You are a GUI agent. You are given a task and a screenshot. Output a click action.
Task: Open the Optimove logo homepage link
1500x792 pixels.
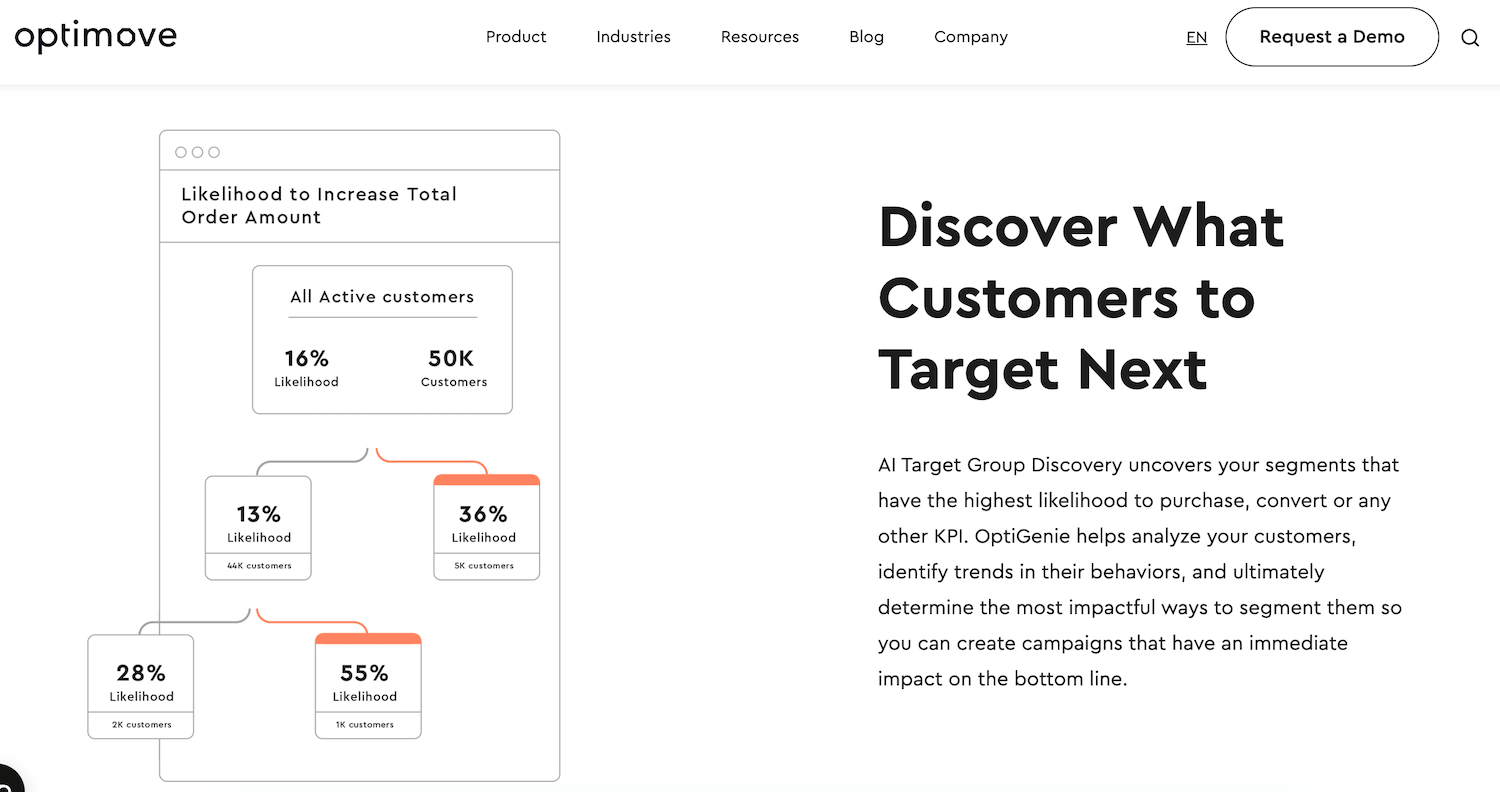(96, 37)
